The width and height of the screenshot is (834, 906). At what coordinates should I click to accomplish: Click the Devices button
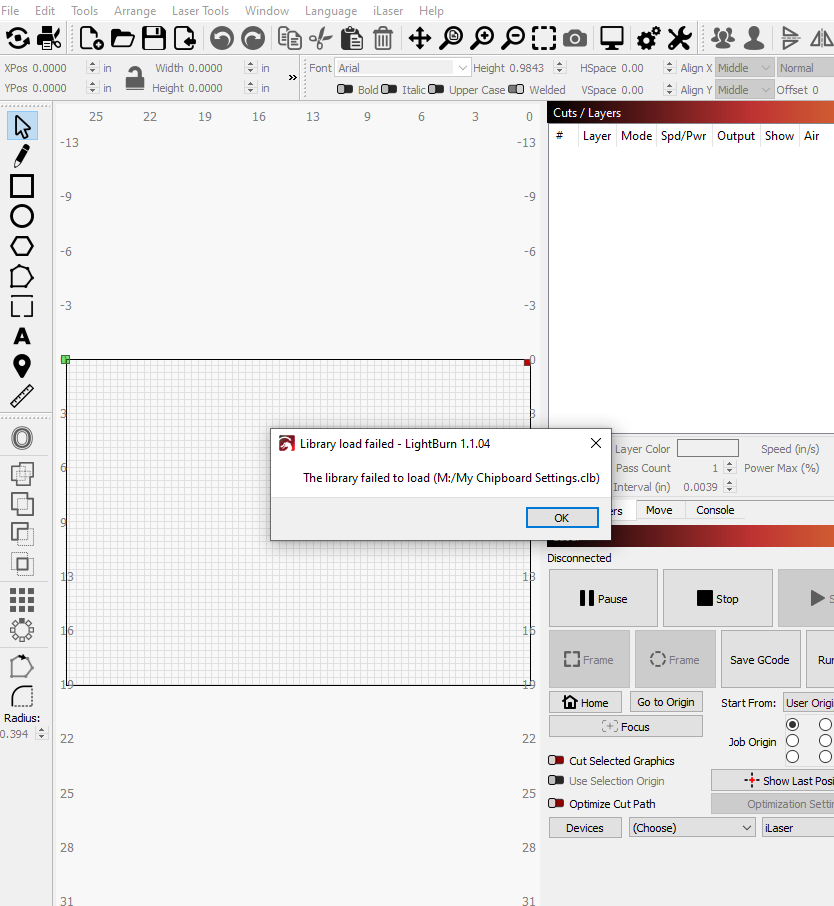[585, 827]
